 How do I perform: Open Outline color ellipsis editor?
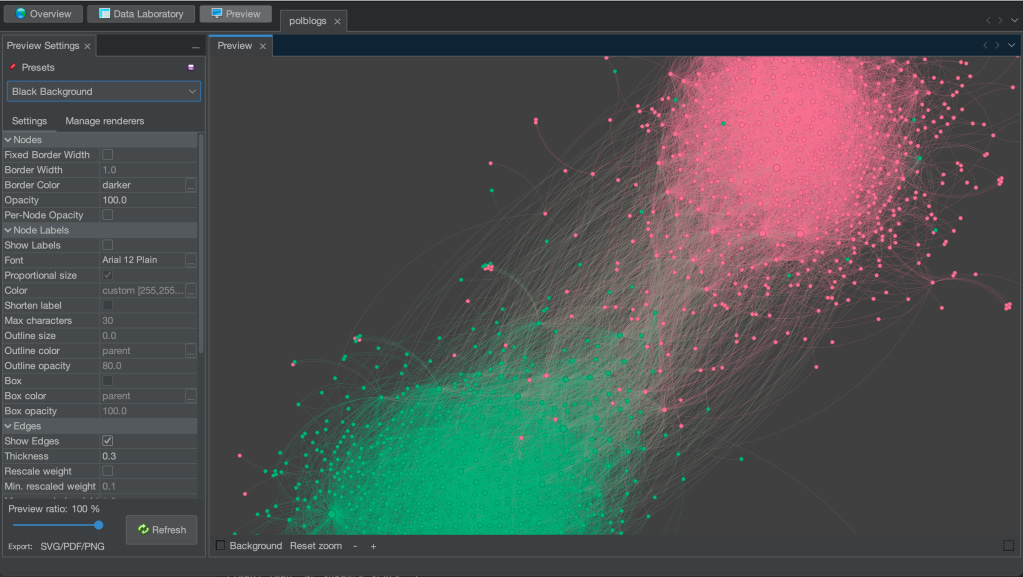point(191,351)
